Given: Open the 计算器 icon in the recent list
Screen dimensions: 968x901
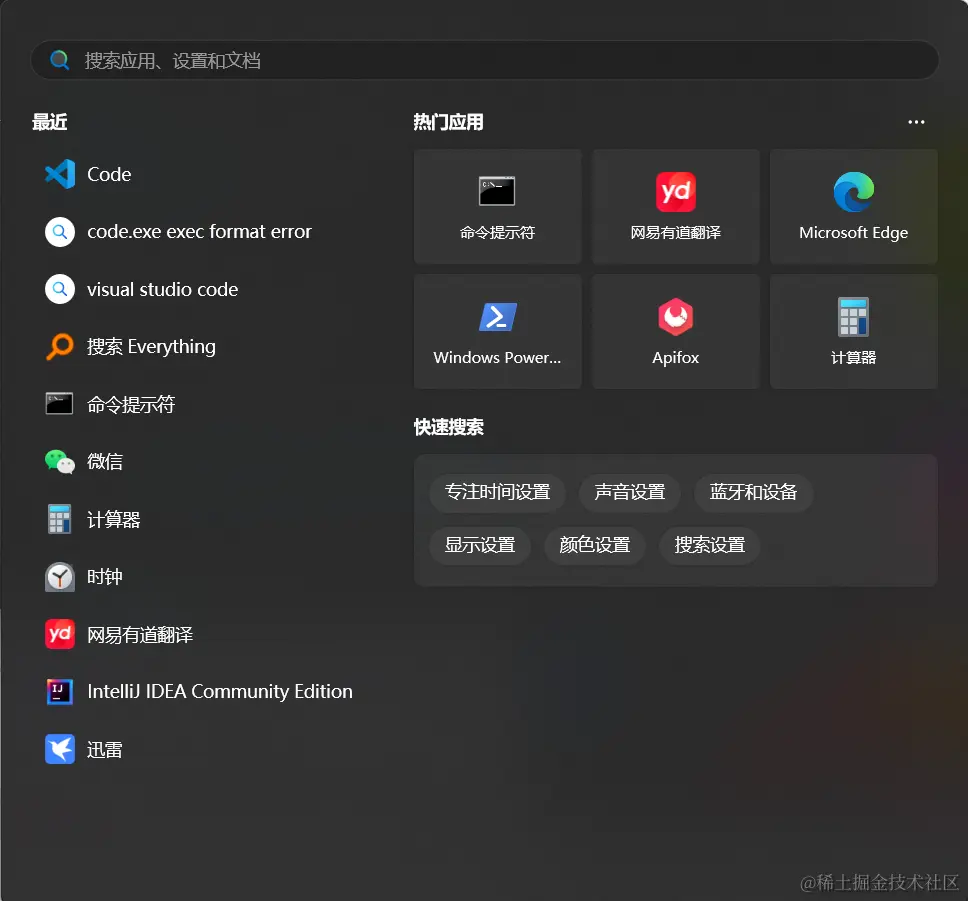Looking at the screenshot, I should [59, 519].
